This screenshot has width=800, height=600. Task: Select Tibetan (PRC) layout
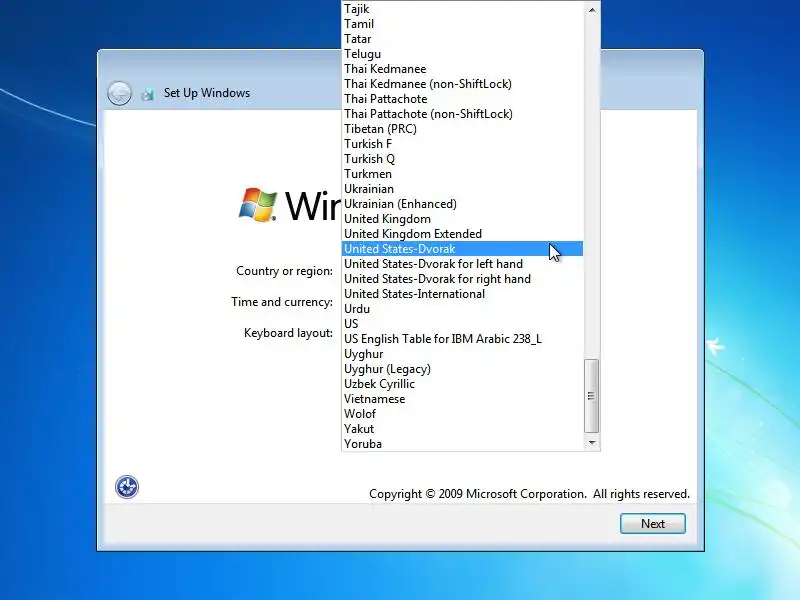point(462,129)
